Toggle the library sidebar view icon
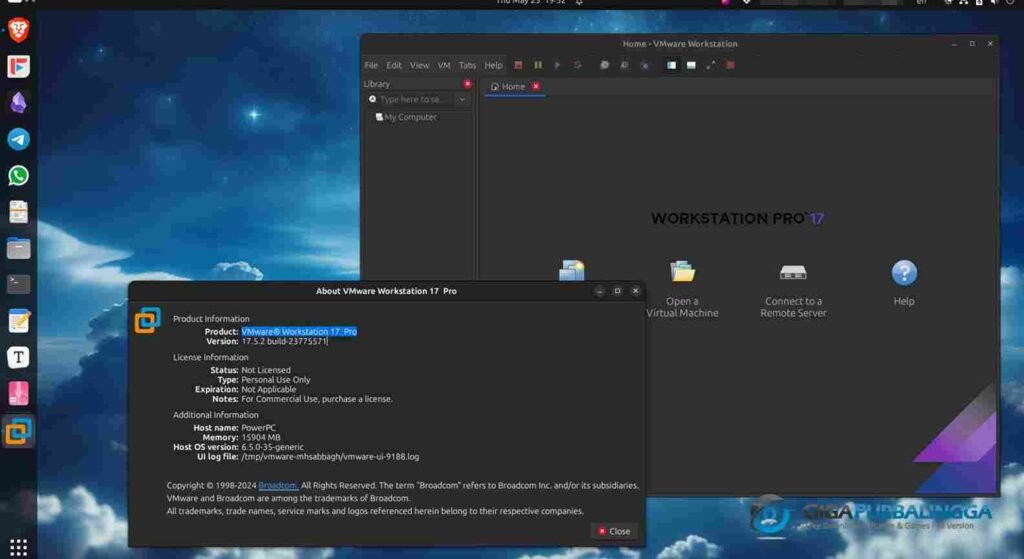The width and height of the screenshot is (1024, 559). [671, 65]
